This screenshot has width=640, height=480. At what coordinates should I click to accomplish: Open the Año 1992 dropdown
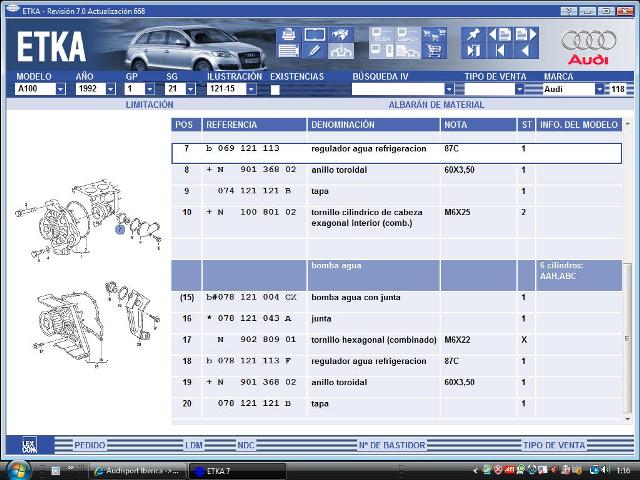111,89
